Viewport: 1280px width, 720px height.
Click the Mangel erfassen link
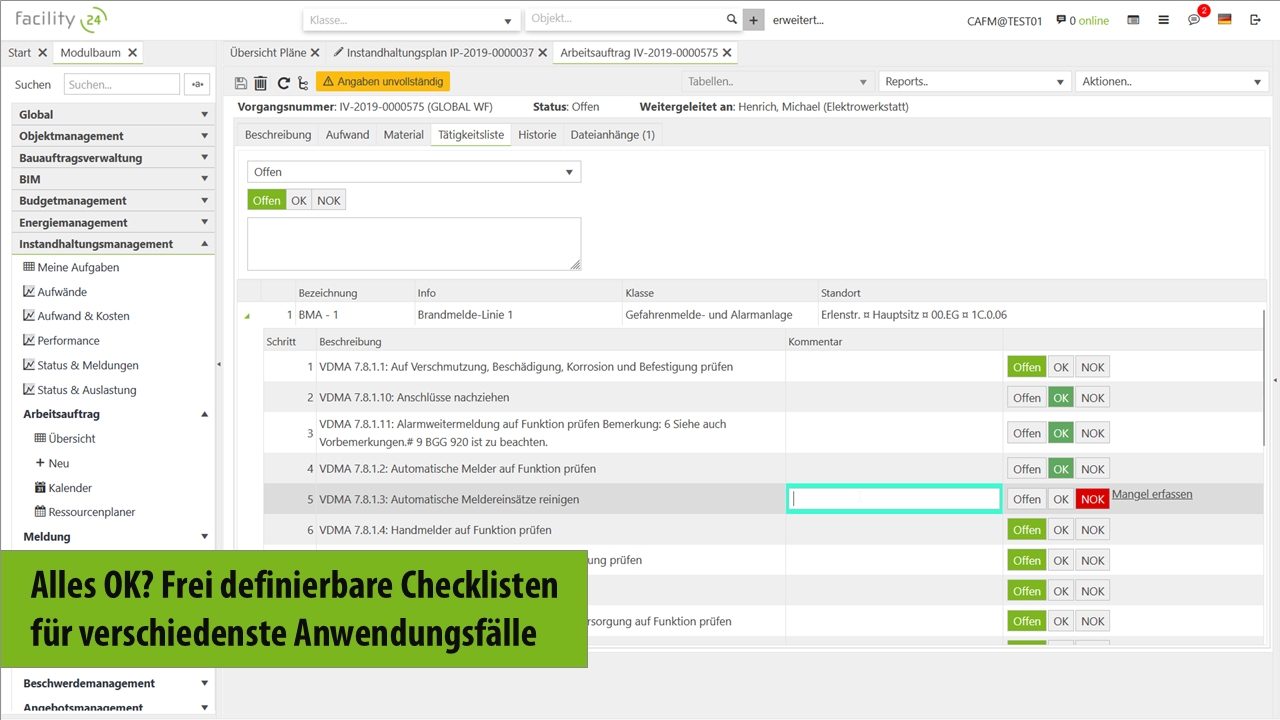tap(1152, 494)
